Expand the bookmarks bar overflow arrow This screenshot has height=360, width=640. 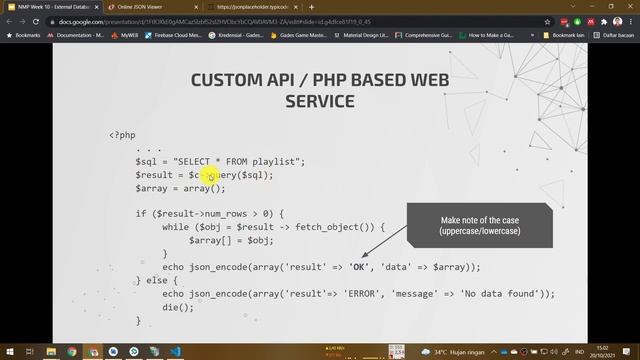coord(532,36)
